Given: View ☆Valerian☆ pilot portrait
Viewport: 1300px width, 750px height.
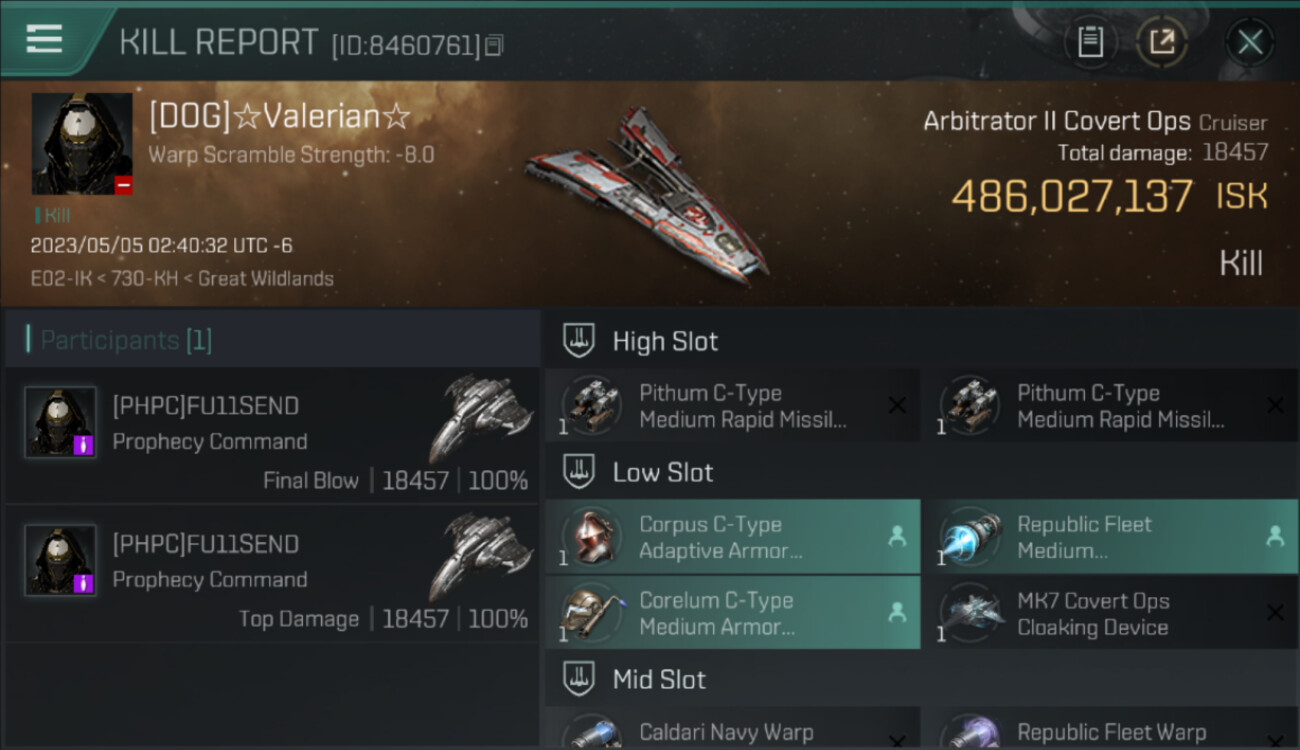Looking at the screenshot, I should 82,144.
